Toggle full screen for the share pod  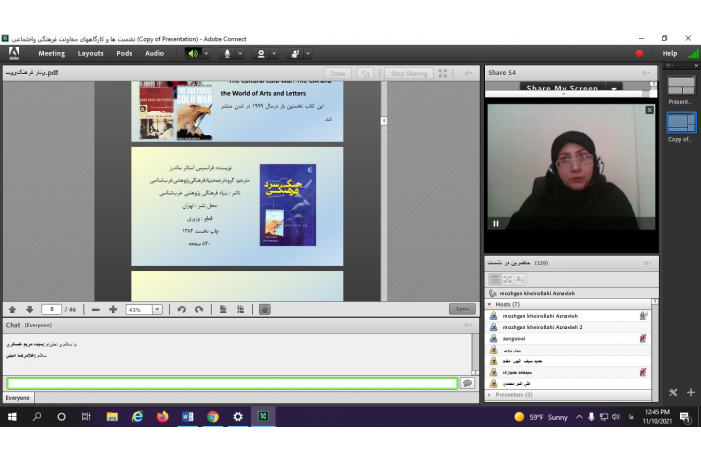click(443, 73)
